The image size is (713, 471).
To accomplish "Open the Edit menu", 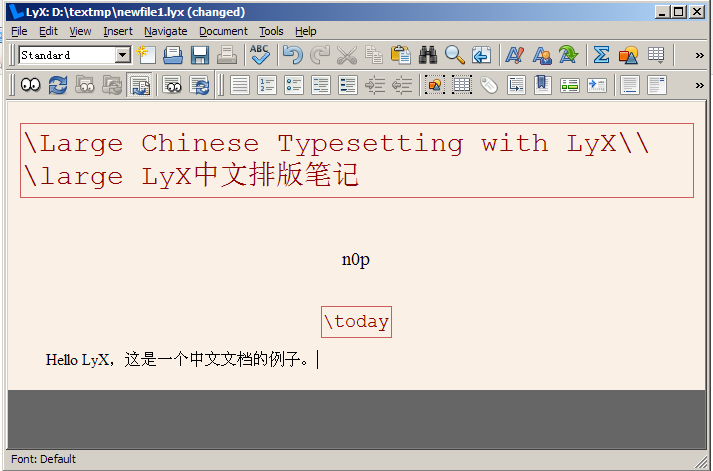I will point(48,31).
